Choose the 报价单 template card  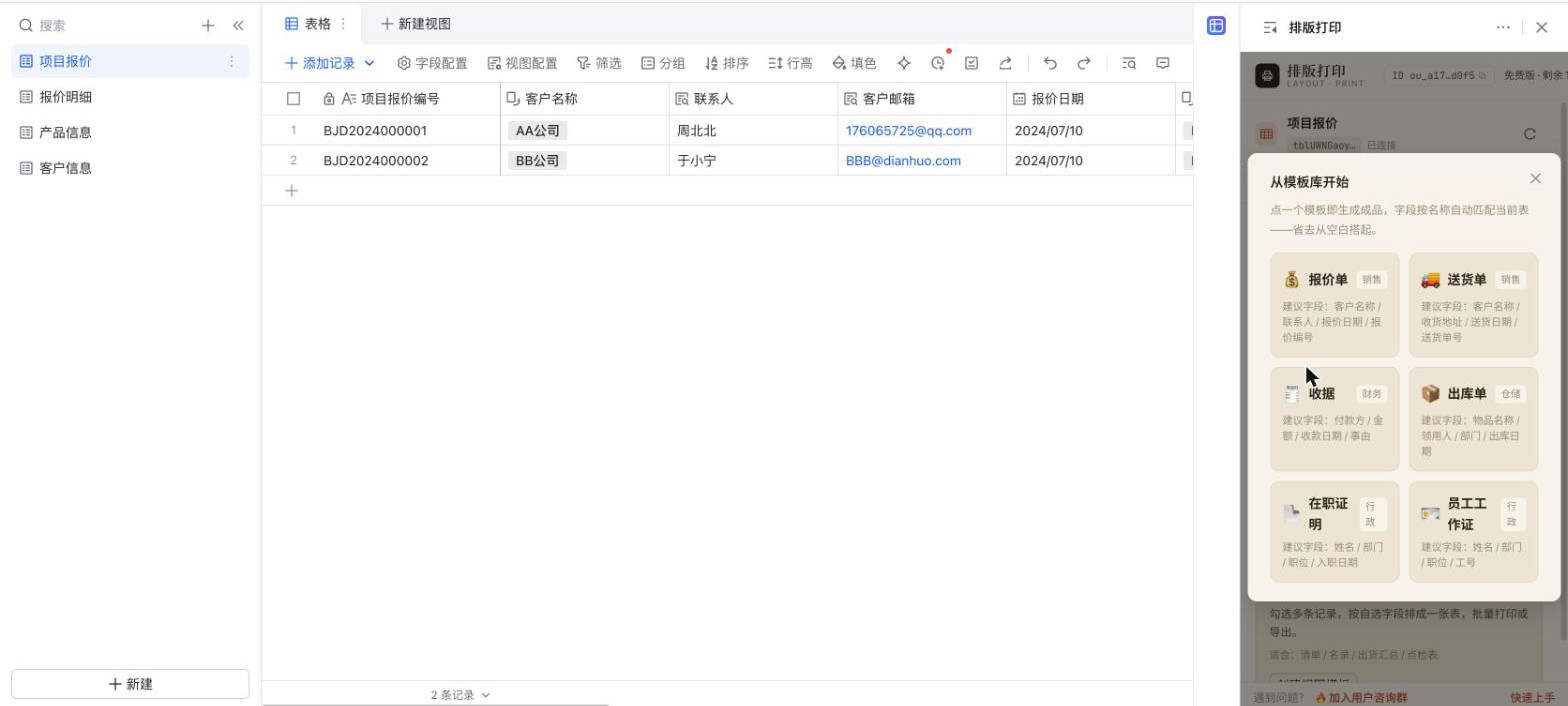1335,305
